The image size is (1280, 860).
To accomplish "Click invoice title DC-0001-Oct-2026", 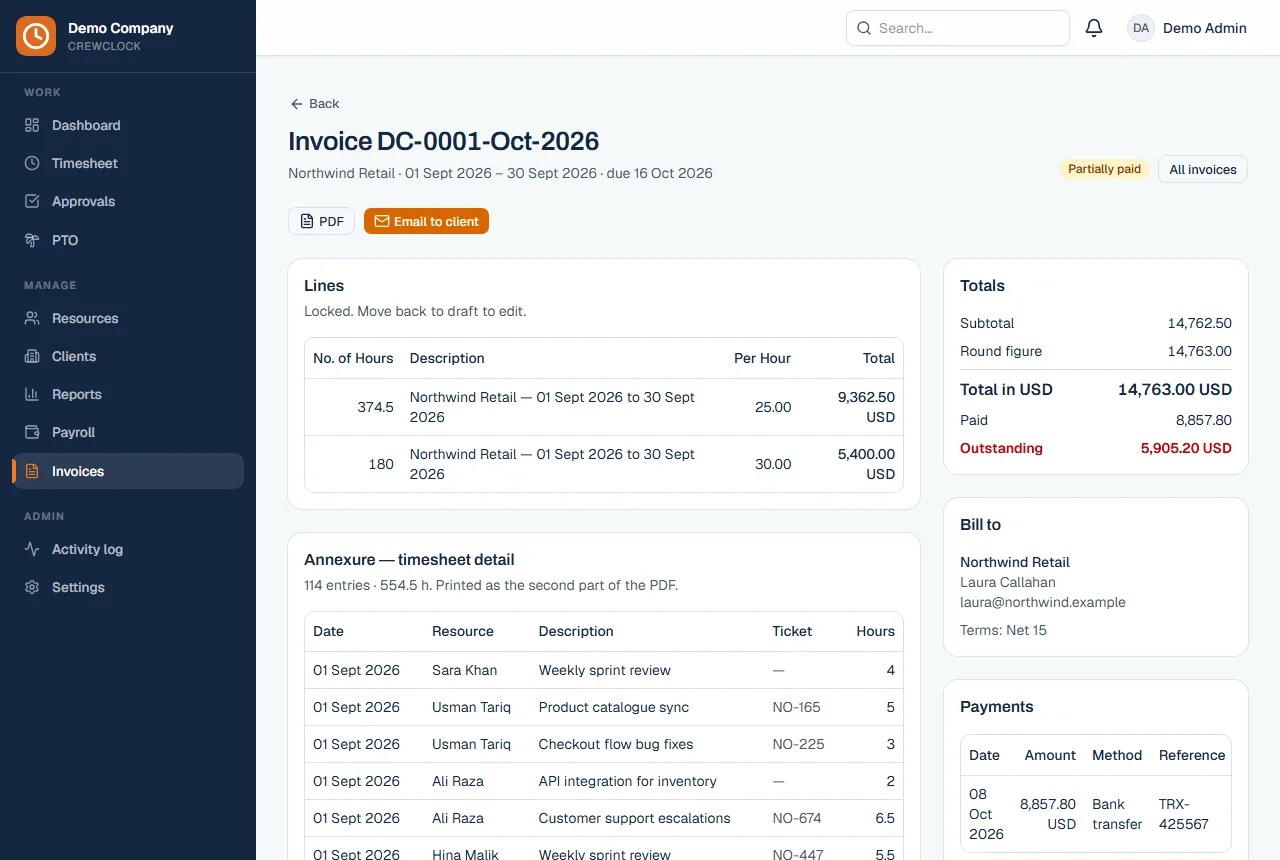I will click(x=444, y=141).
